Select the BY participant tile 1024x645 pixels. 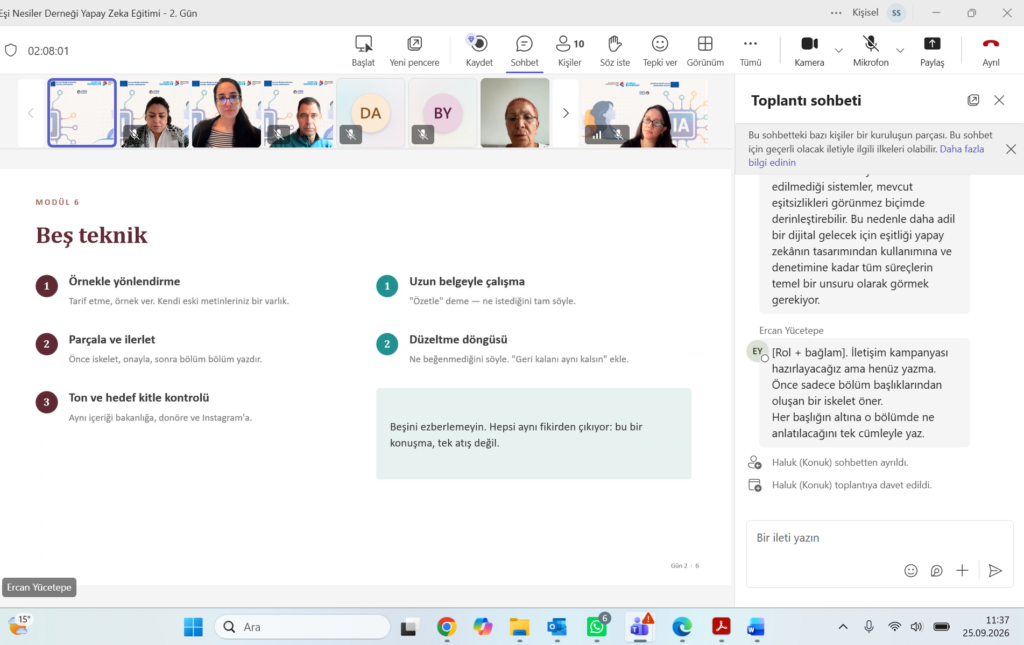[x=443, y=113]
